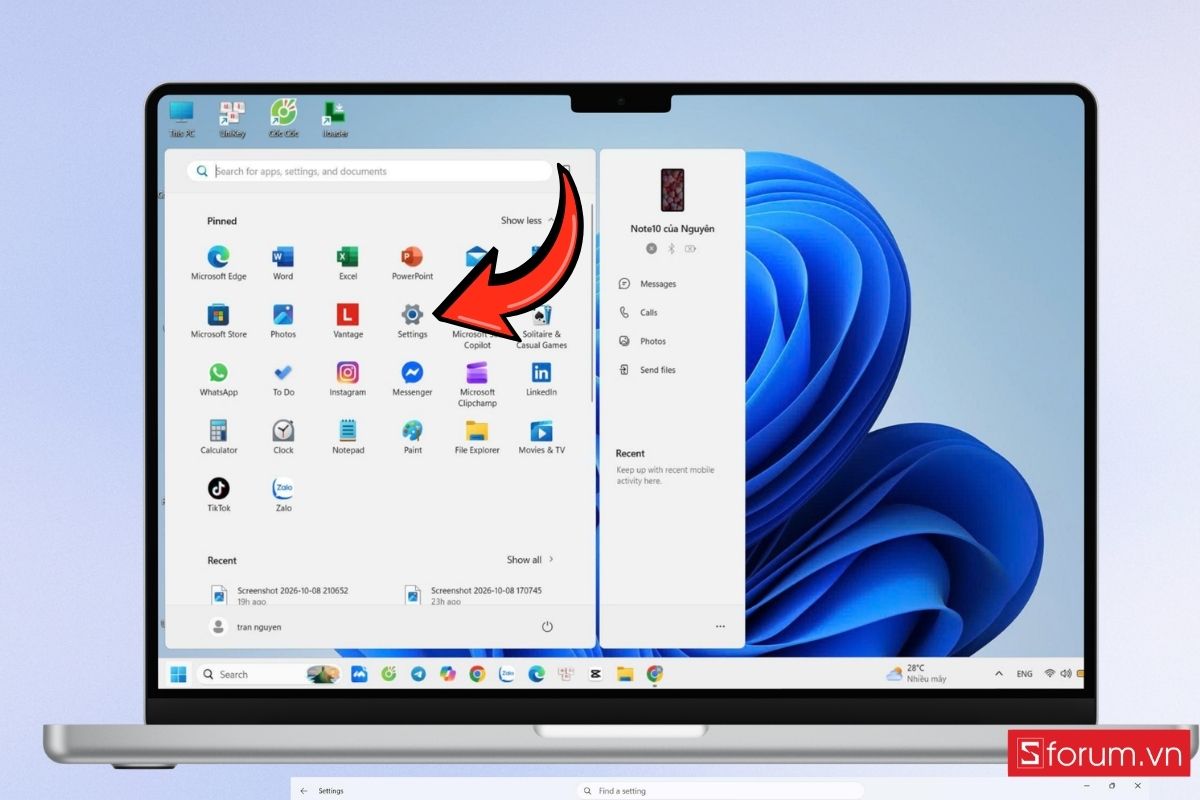Open Cốc Cốc desktop shortcut
This screenshot has height=800, width=1200.
point(283,119)
